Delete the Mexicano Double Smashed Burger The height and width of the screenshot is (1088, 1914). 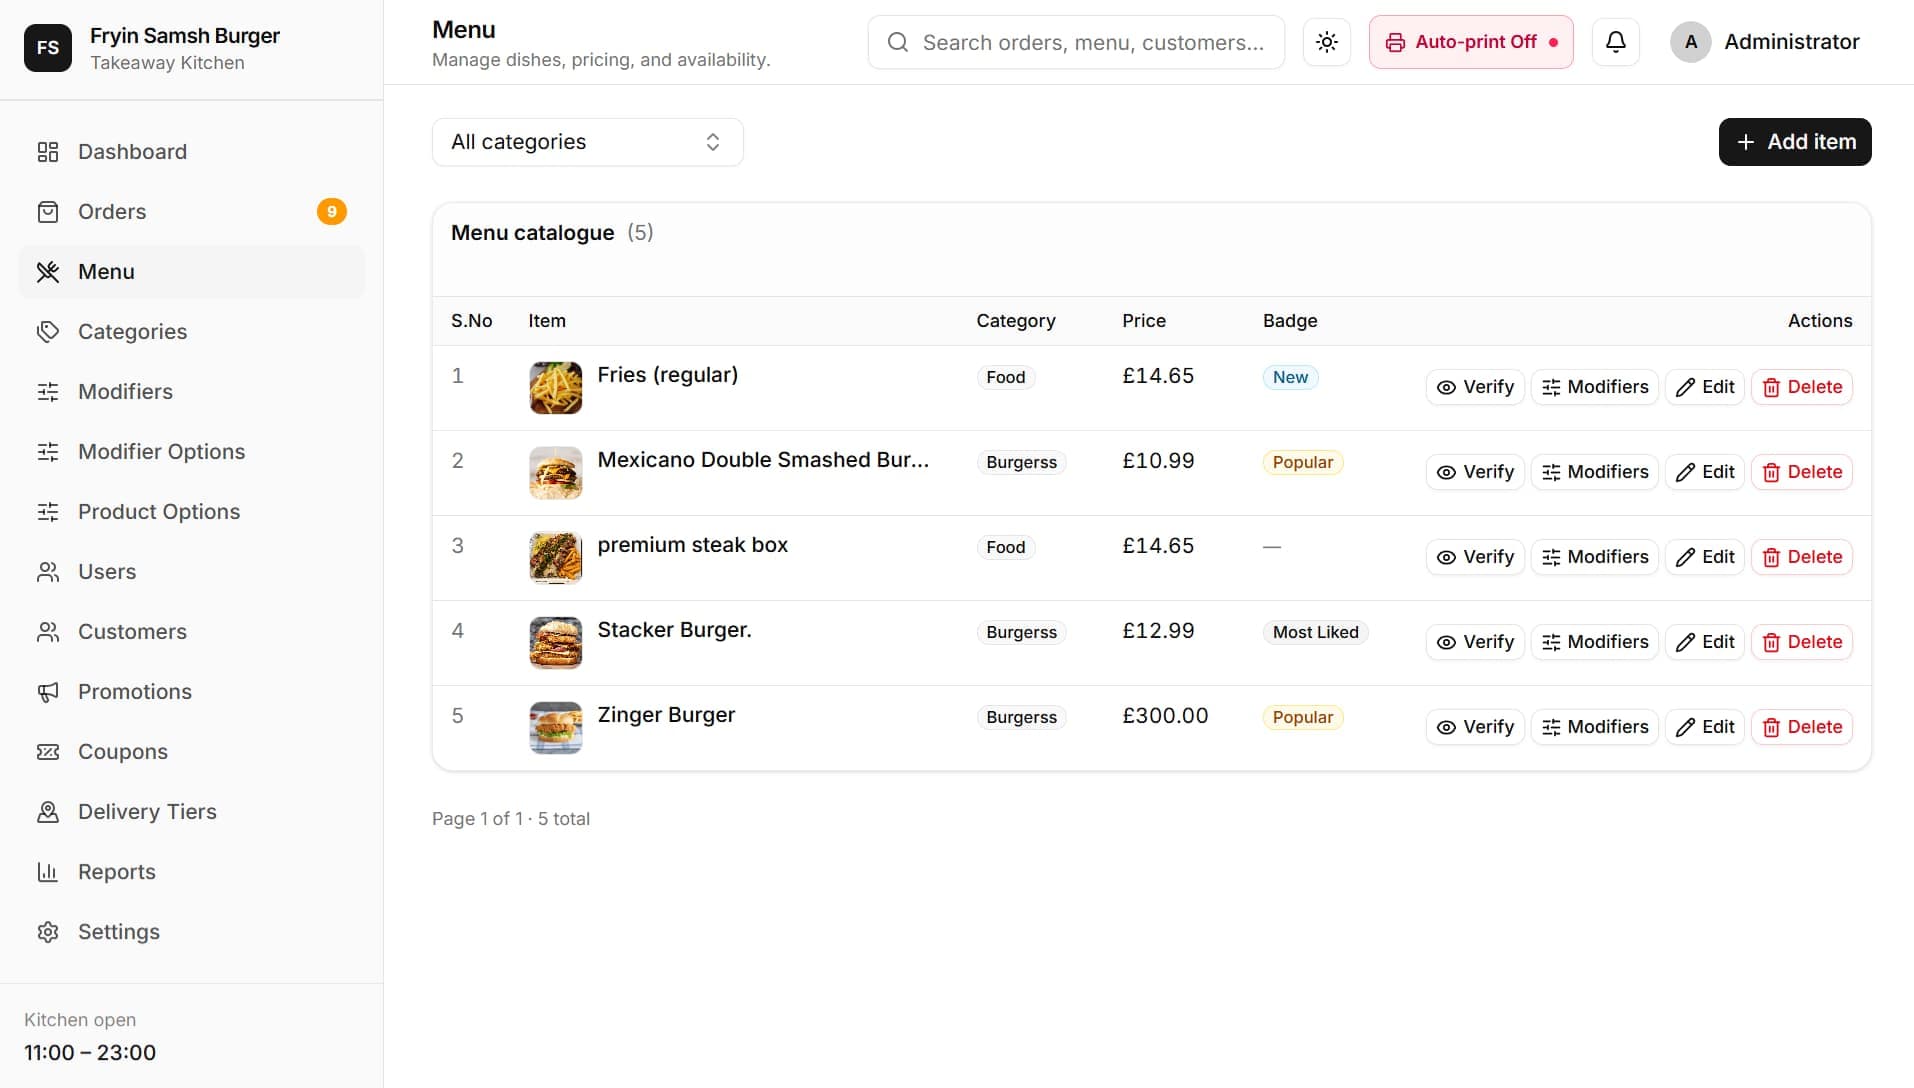[1802, 472]
